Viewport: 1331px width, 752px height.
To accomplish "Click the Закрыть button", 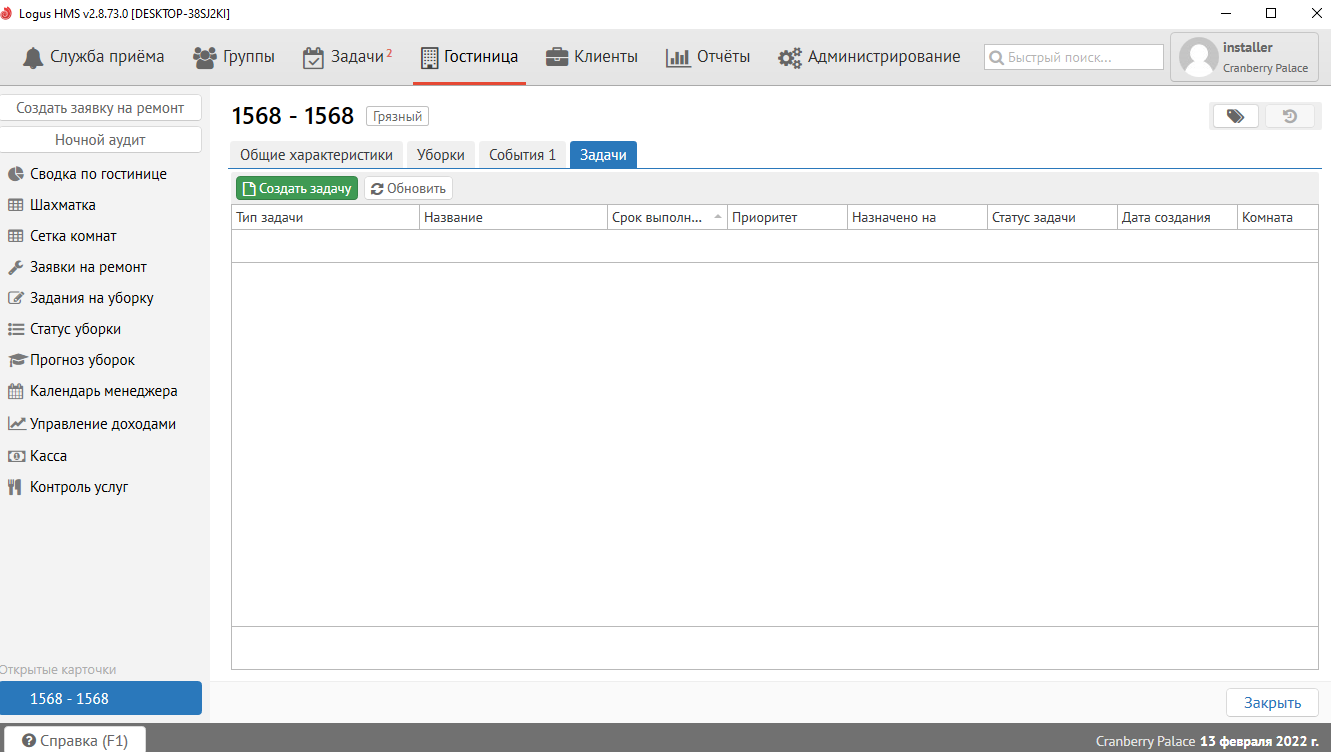I will tap(1272, 702).
